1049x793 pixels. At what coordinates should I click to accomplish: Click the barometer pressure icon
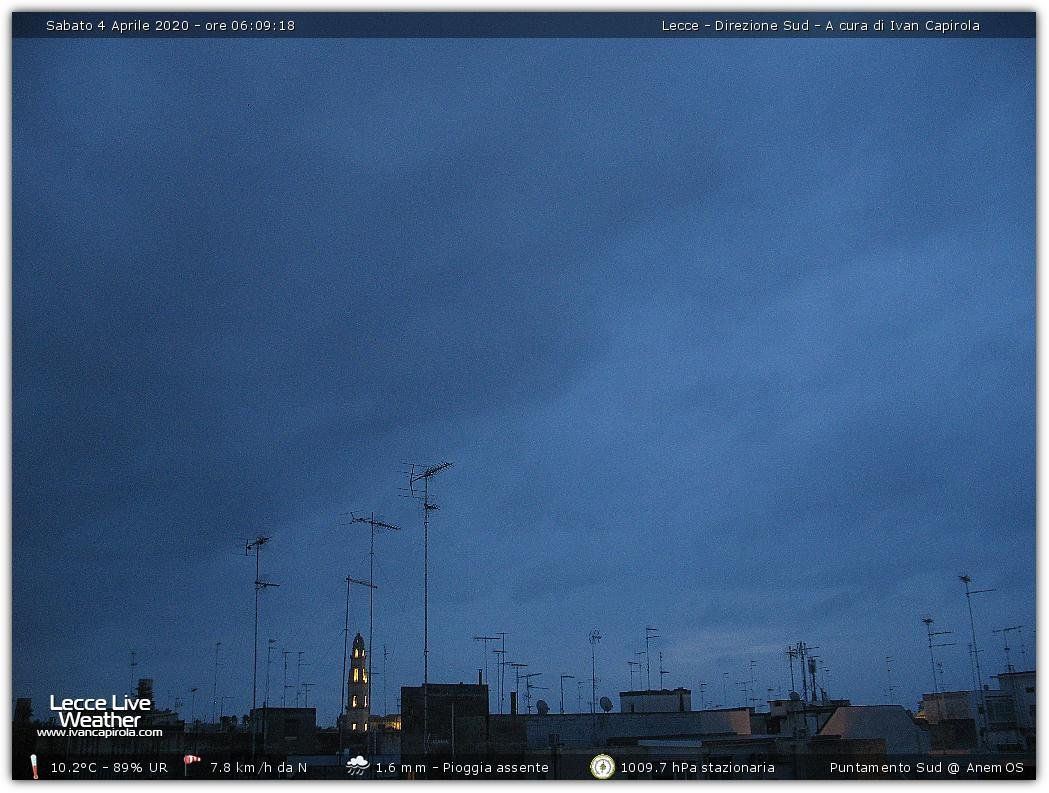[602, 767]
